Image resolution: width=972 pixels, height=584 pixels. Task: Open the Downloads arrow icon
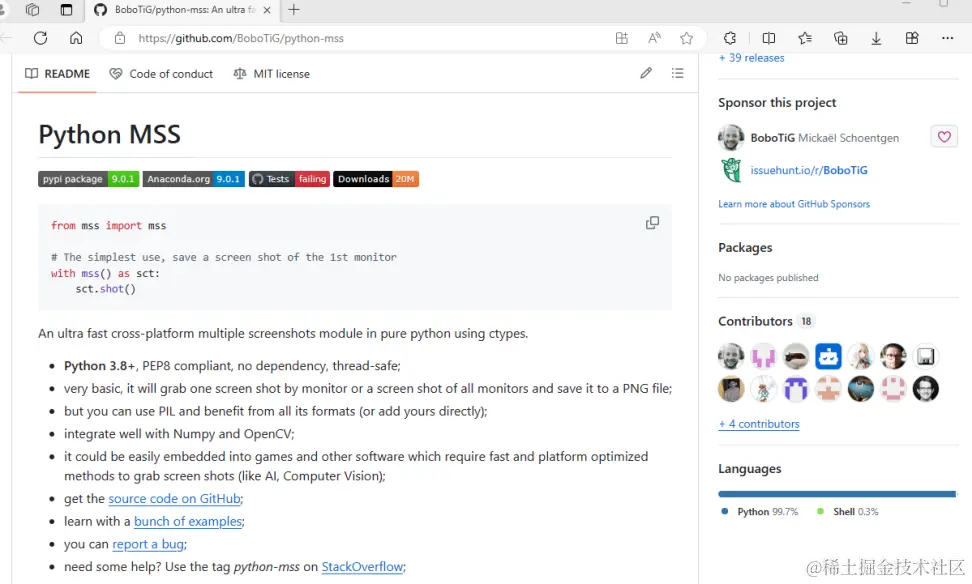pos(876,38)
